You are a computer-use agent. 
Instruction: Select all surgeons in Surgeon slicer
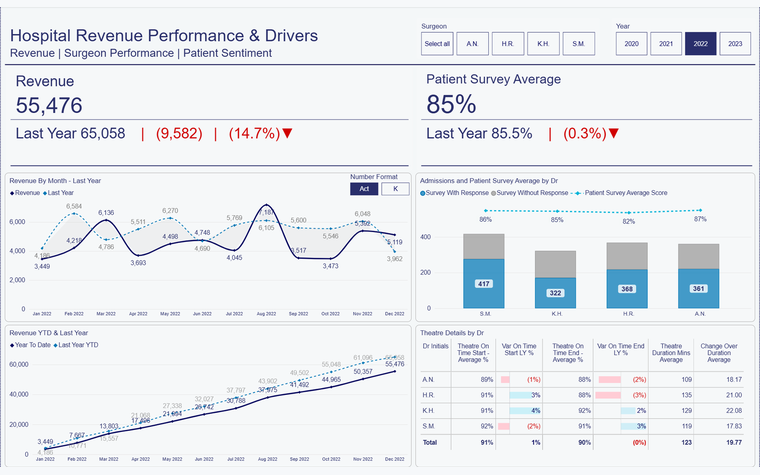coord(437,44)
